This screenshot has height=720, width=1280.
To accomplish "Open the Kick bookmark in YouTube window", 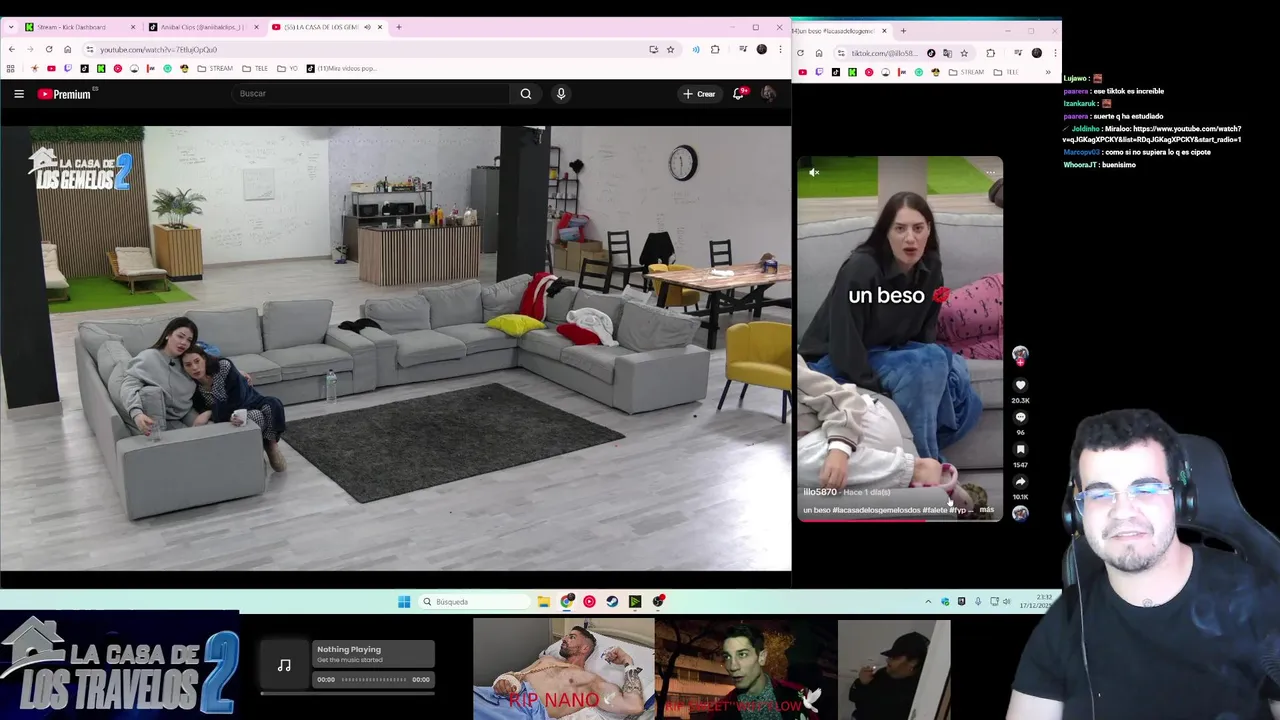I will [x=101, y=69].
